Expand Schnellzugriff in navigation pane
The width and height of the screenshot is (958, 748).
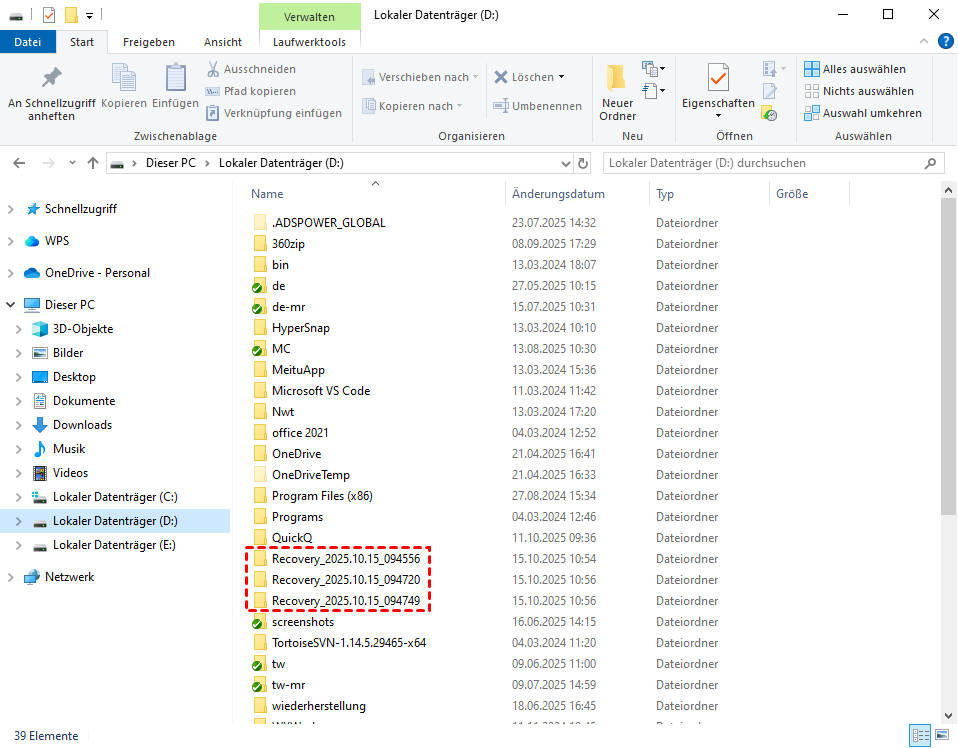(11, 209)
